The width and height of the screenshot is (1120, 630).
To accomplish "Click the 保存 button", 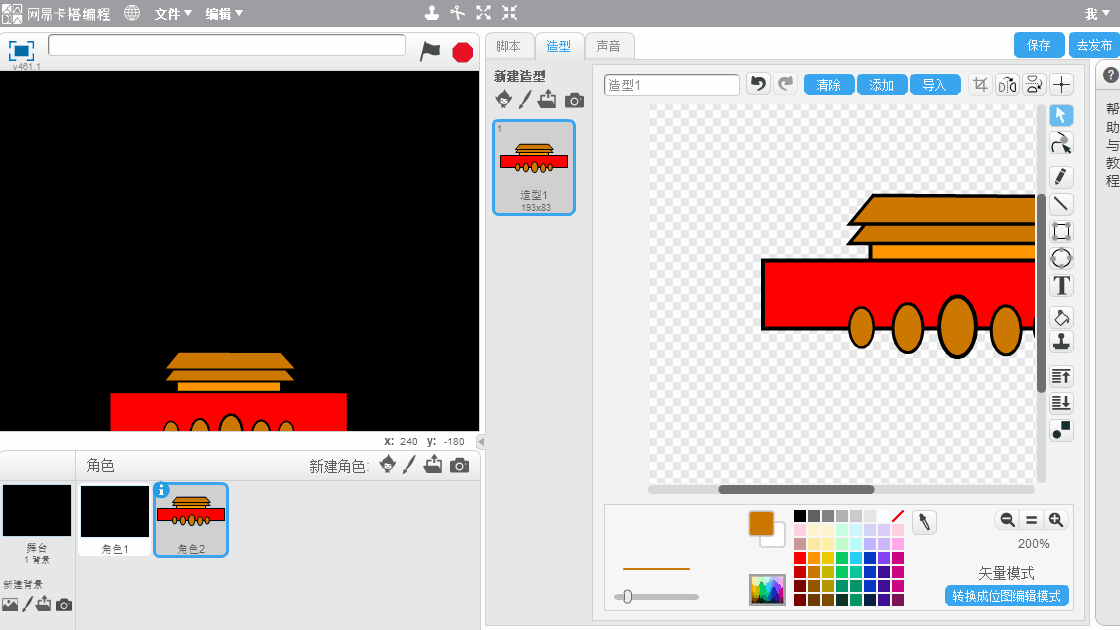I will point(1039,45).
